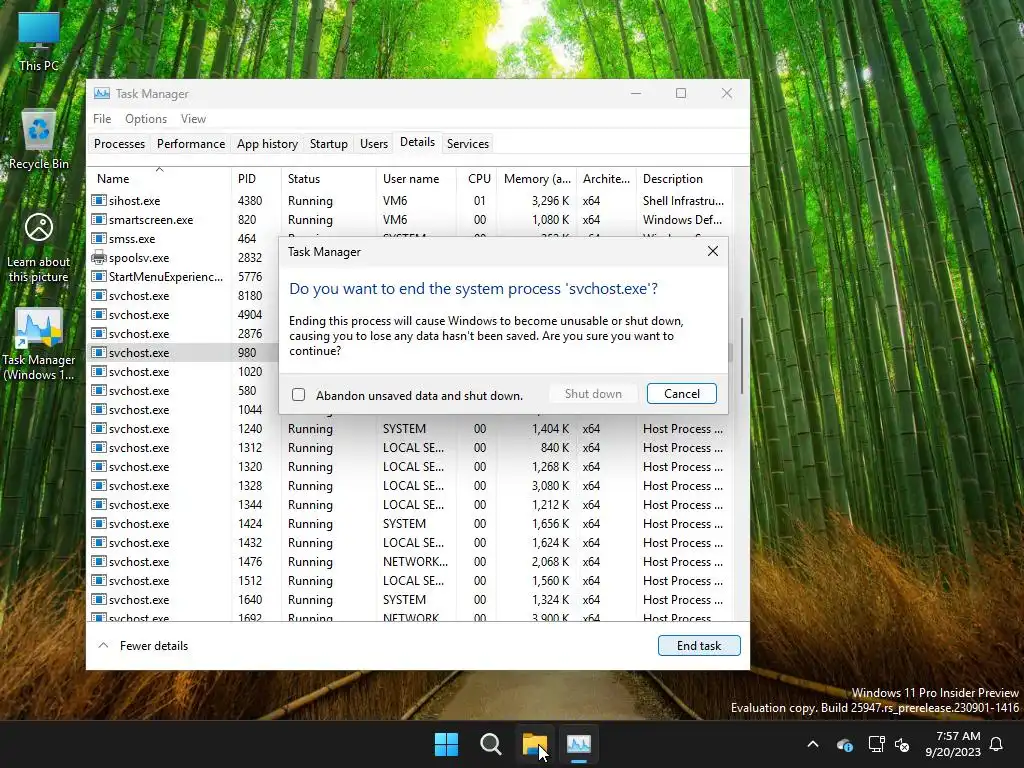The height and width of the screenshot is (768, 1024).
Task: Select Shell Infrastru... description cell
Action: click(683, 200)
